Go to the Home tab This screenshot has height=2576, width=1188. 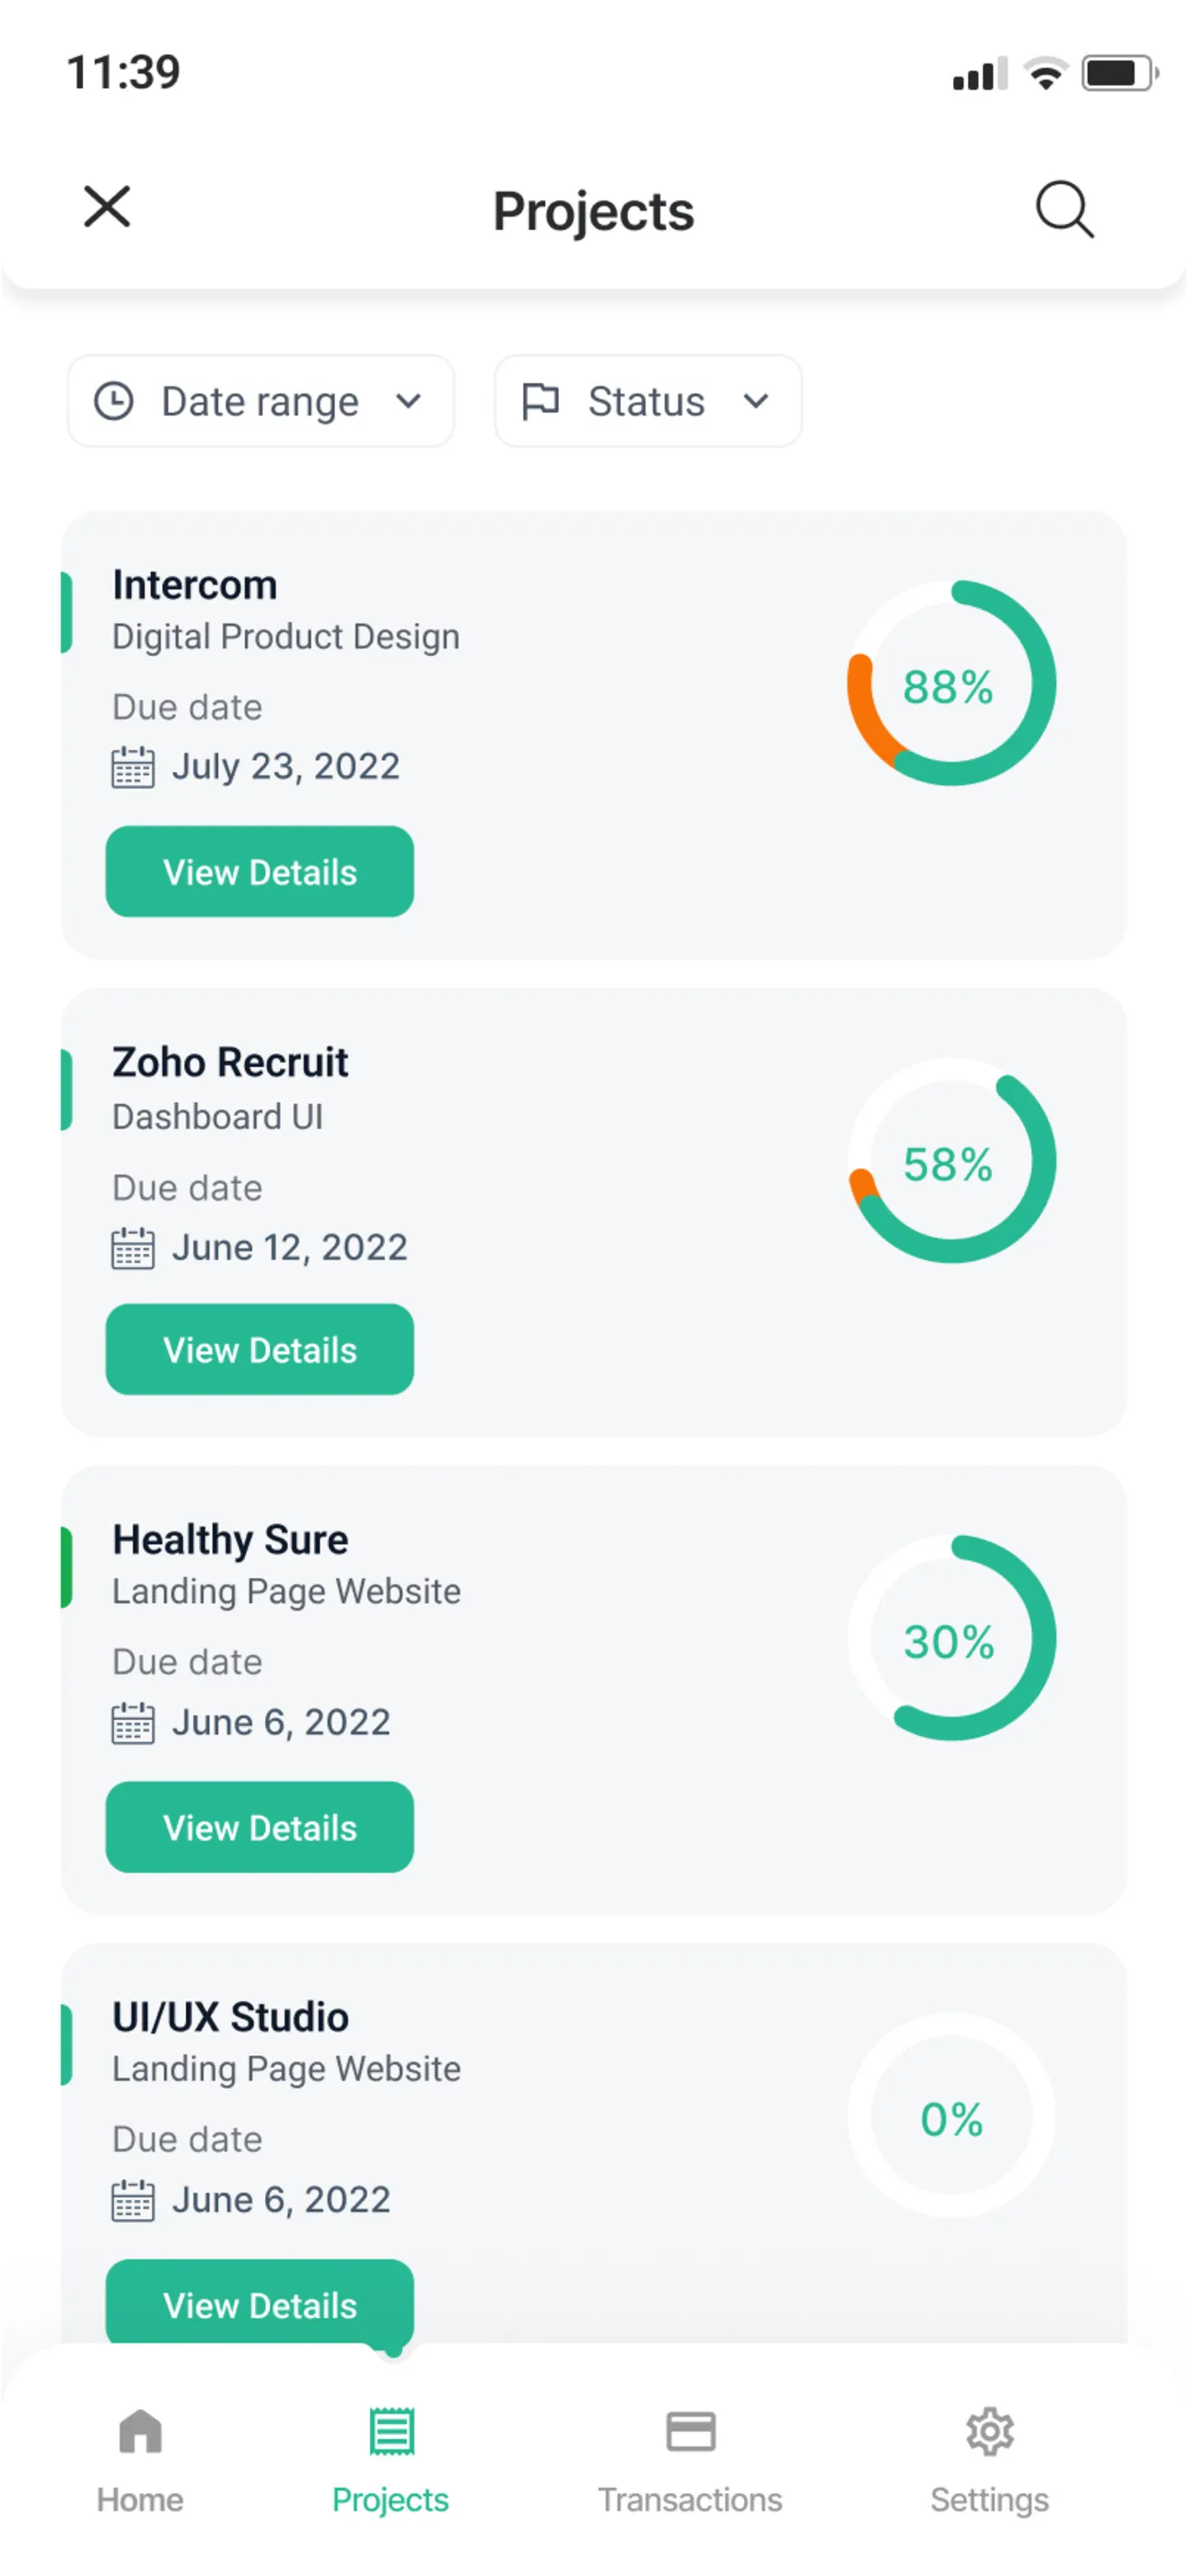pos(140,2460)
